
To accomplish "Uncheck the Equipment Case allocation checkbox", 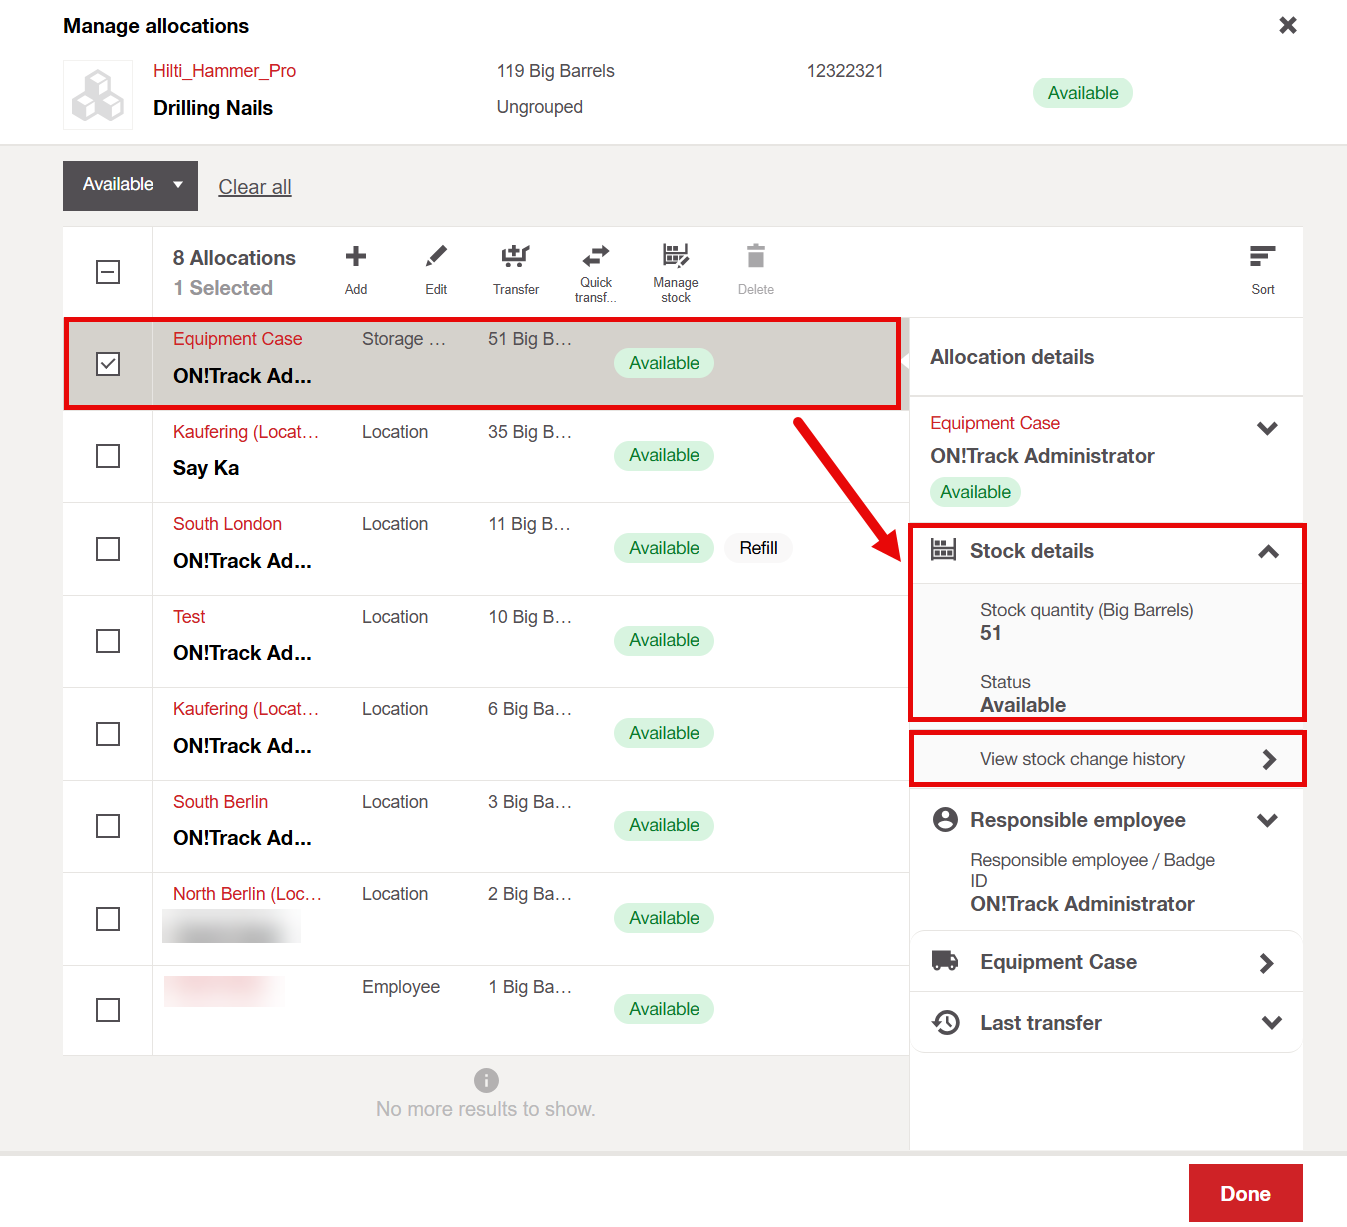I will point(108,364).
